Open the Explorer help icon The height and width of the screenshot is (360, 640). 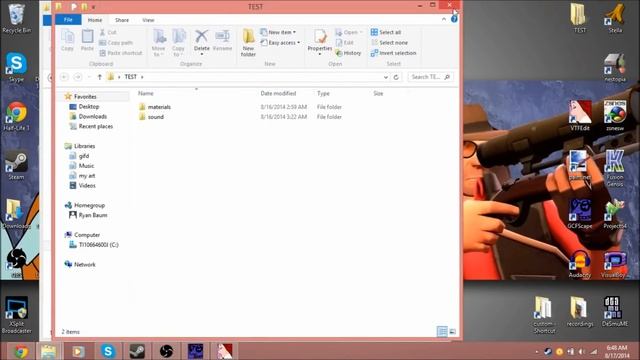point(454,19)
